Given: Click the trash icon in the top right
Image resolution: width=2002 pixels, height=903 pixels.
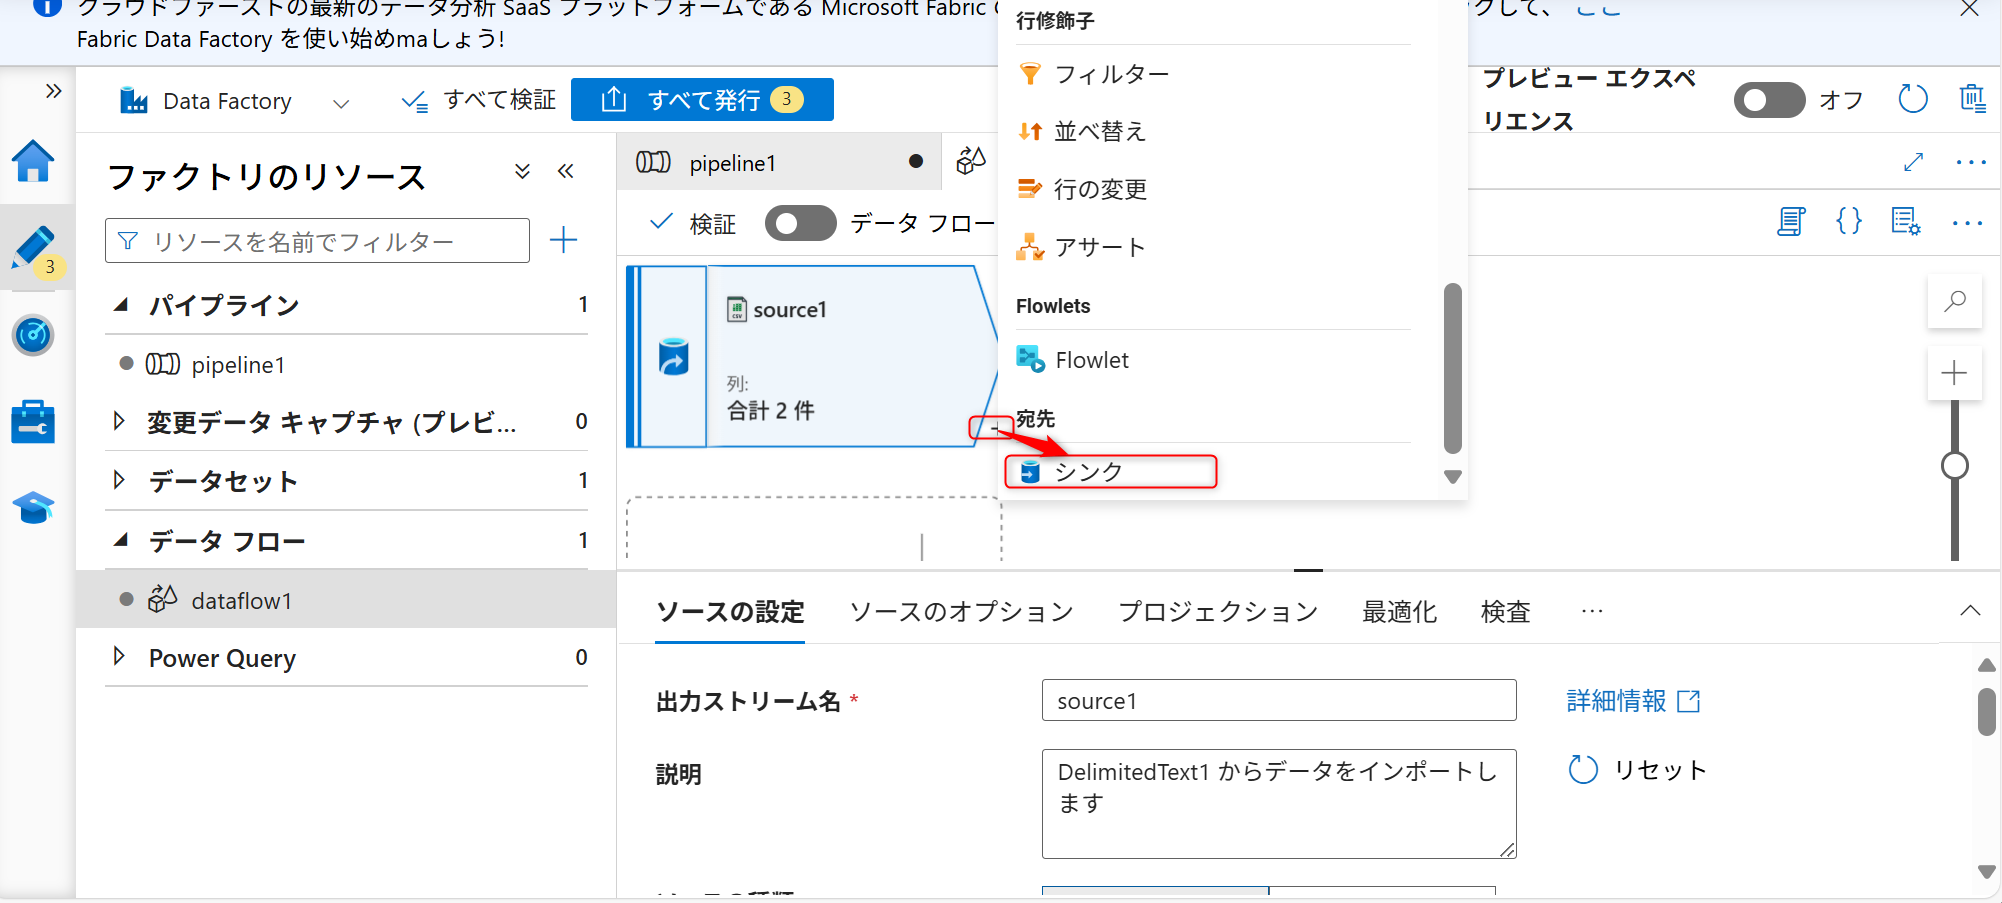Looking at the screenshot, I should click(1972, 99).
